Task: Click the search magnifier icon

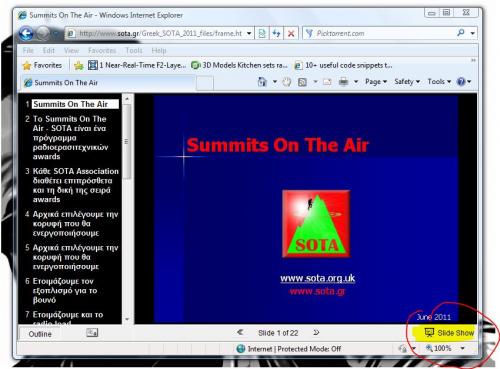Action: [x=461, y=33]
